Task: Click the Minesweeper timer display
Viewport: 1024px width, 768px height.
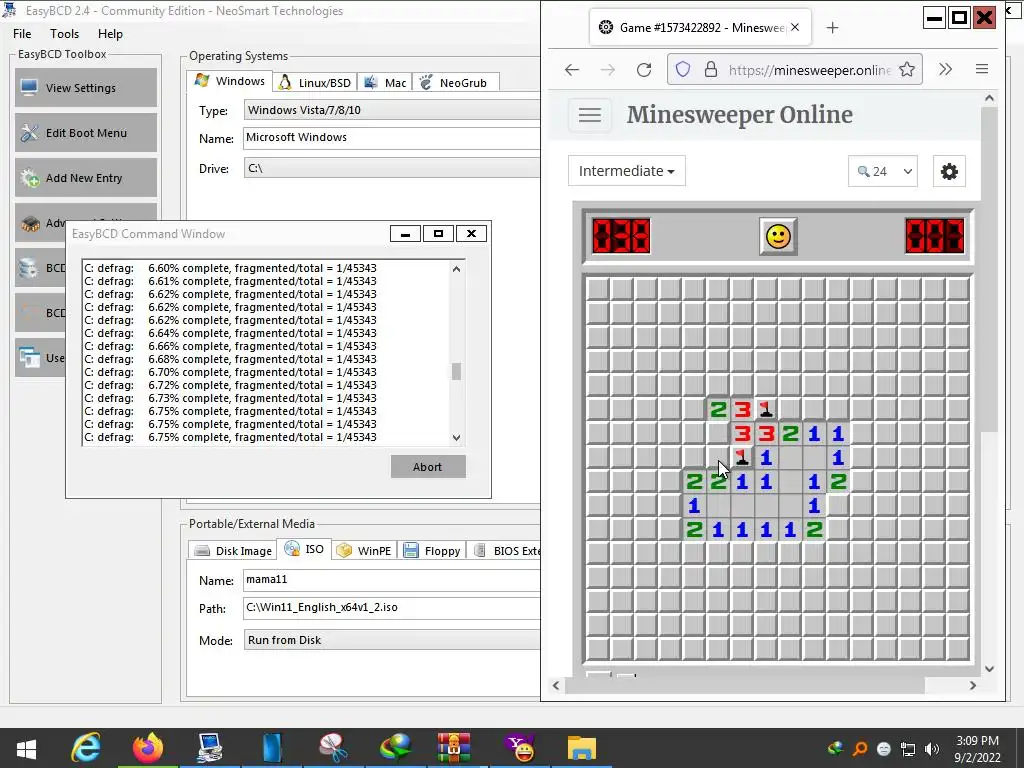Action: [935, 236]
